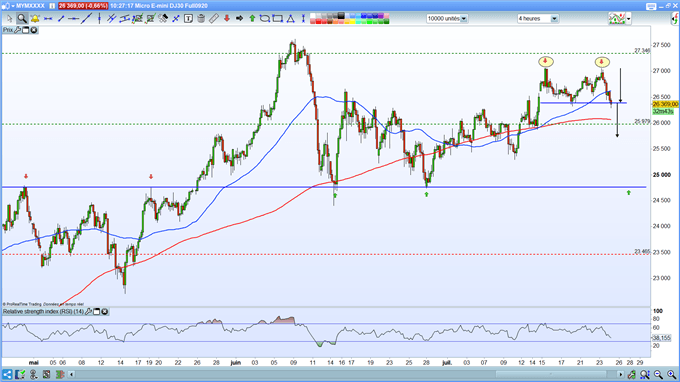Click the Relative strength index (RSI) label
Screen dimensions: 680x382
(43, 311)
